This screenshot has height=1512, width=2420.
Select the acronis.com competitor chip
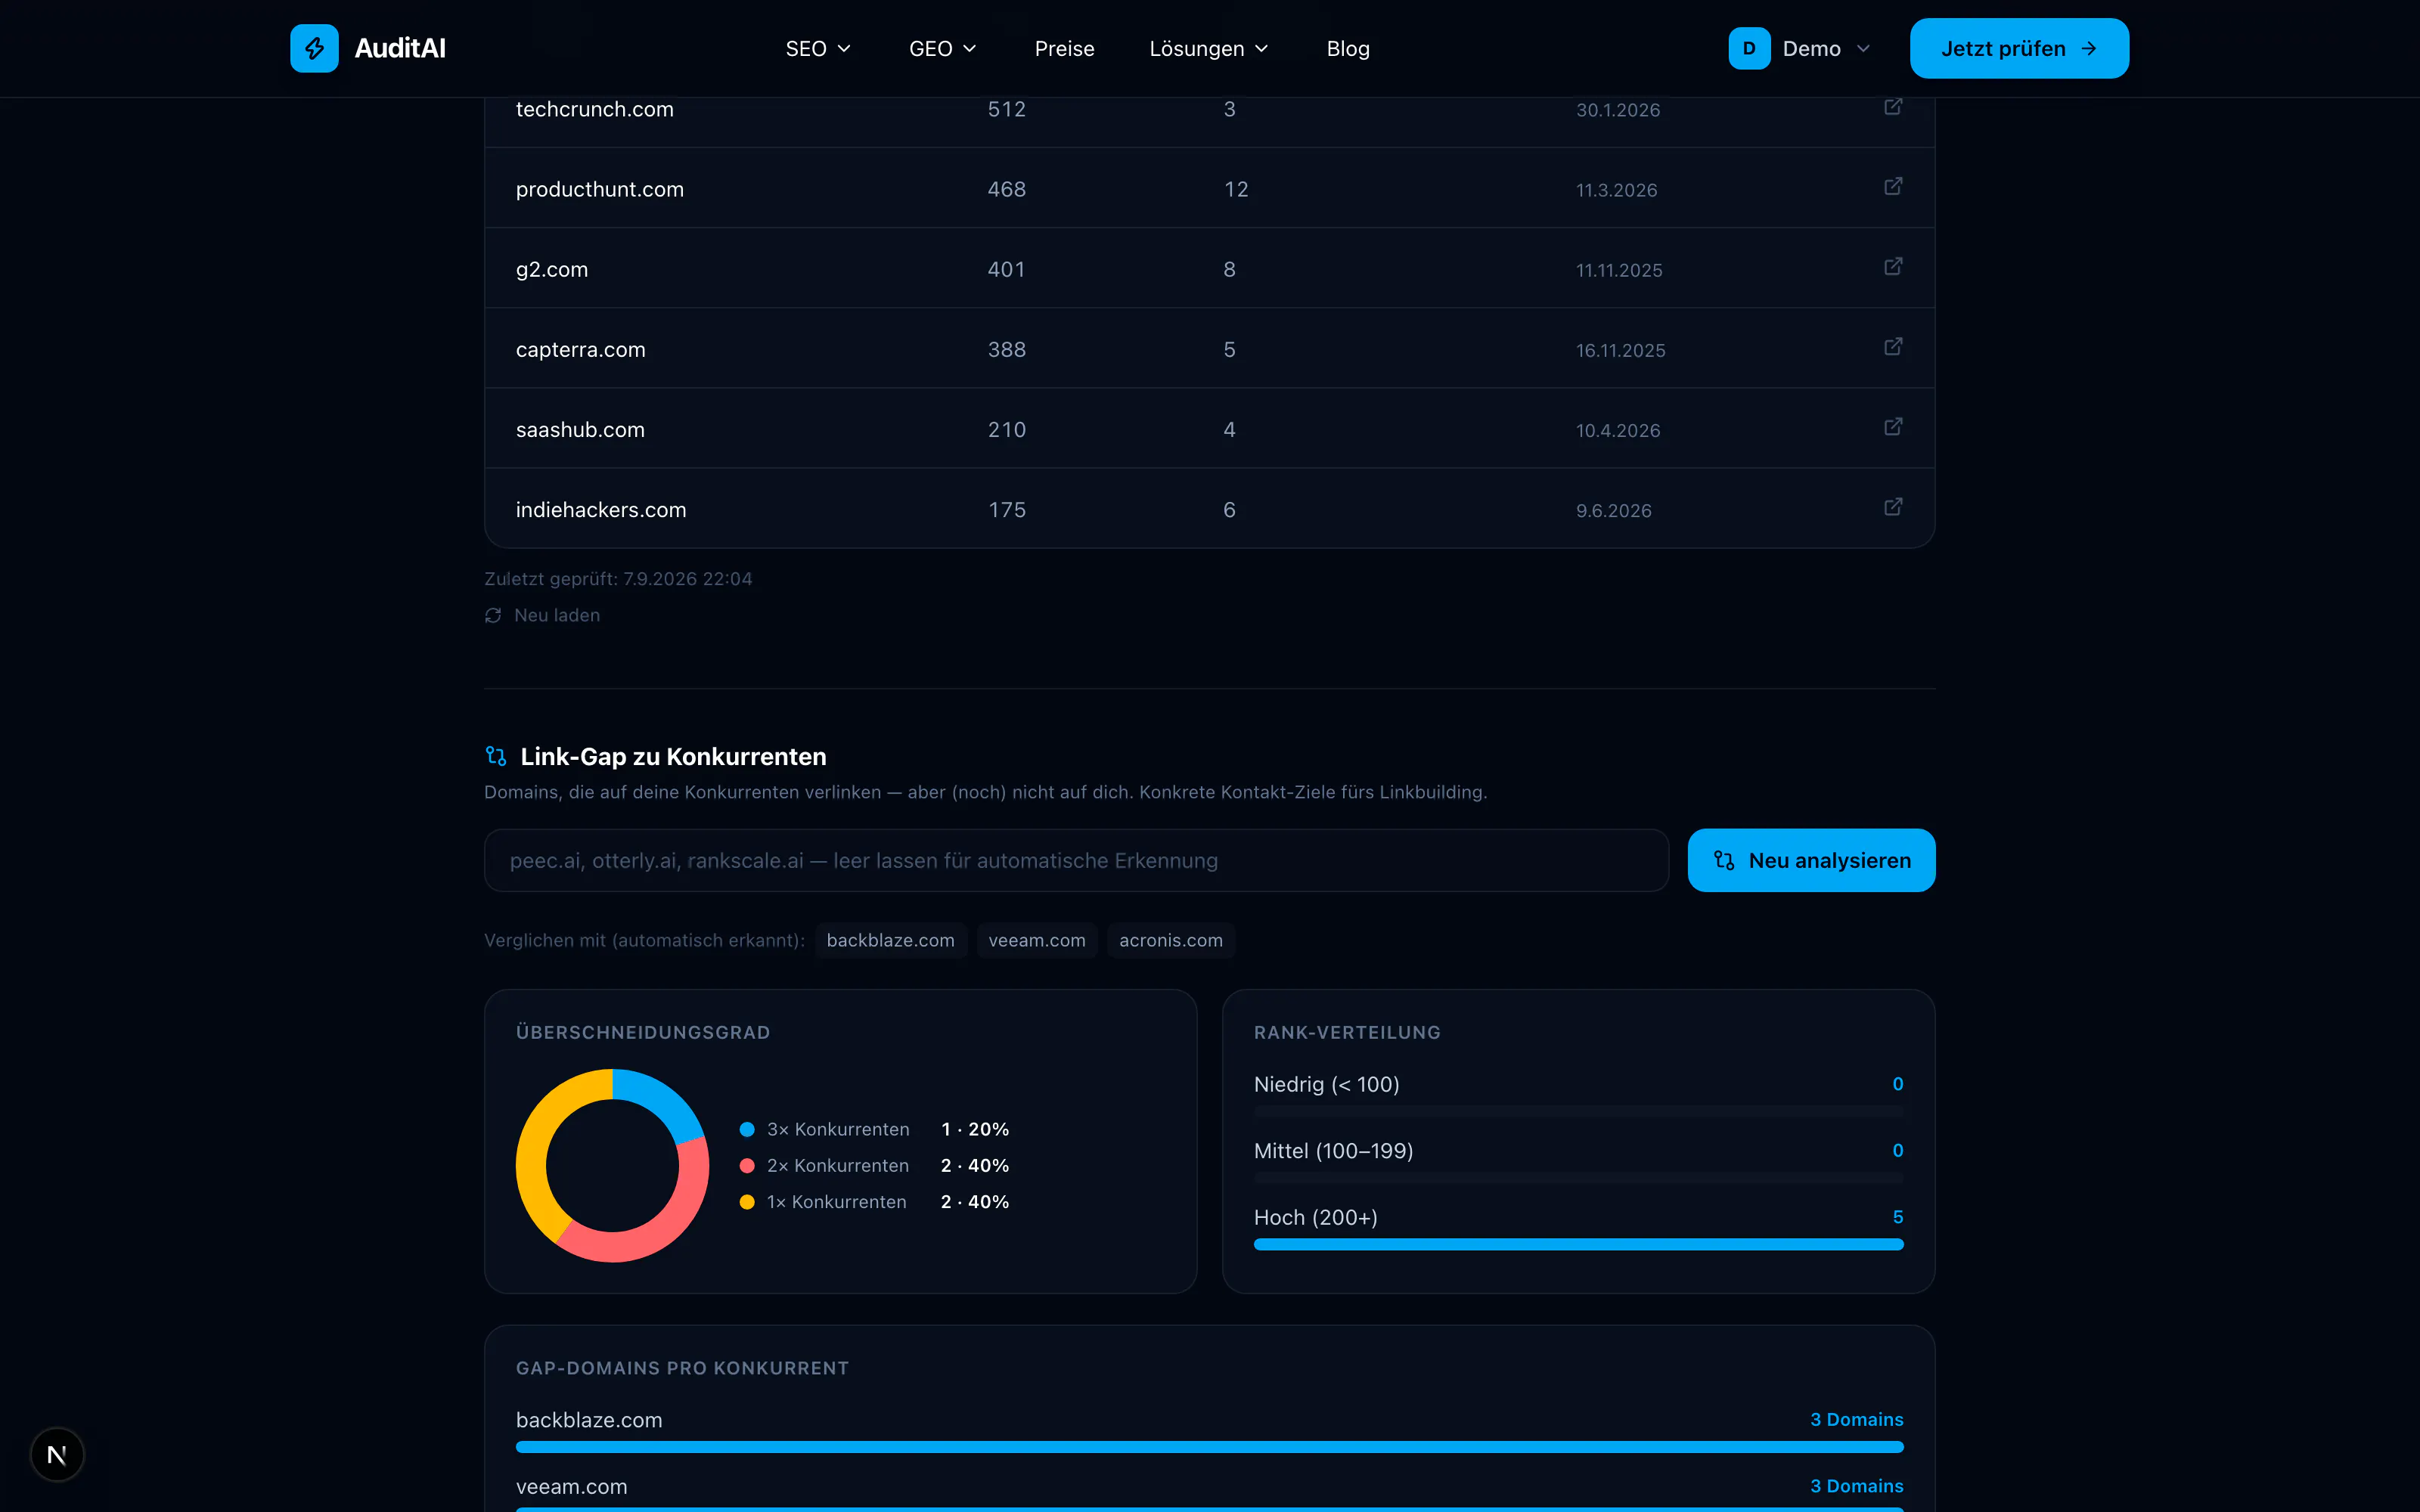tap(1171, 940)
